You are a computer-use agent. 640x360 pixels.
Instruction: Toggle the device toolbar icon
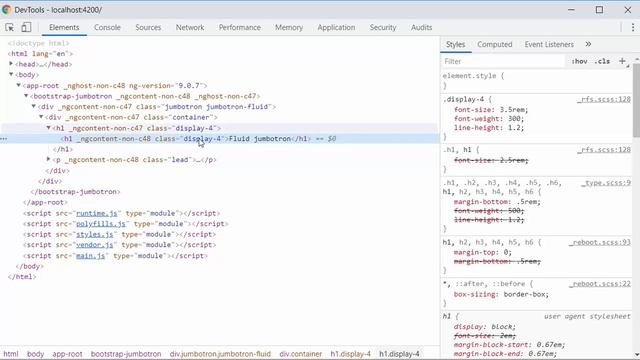[26, 27]
